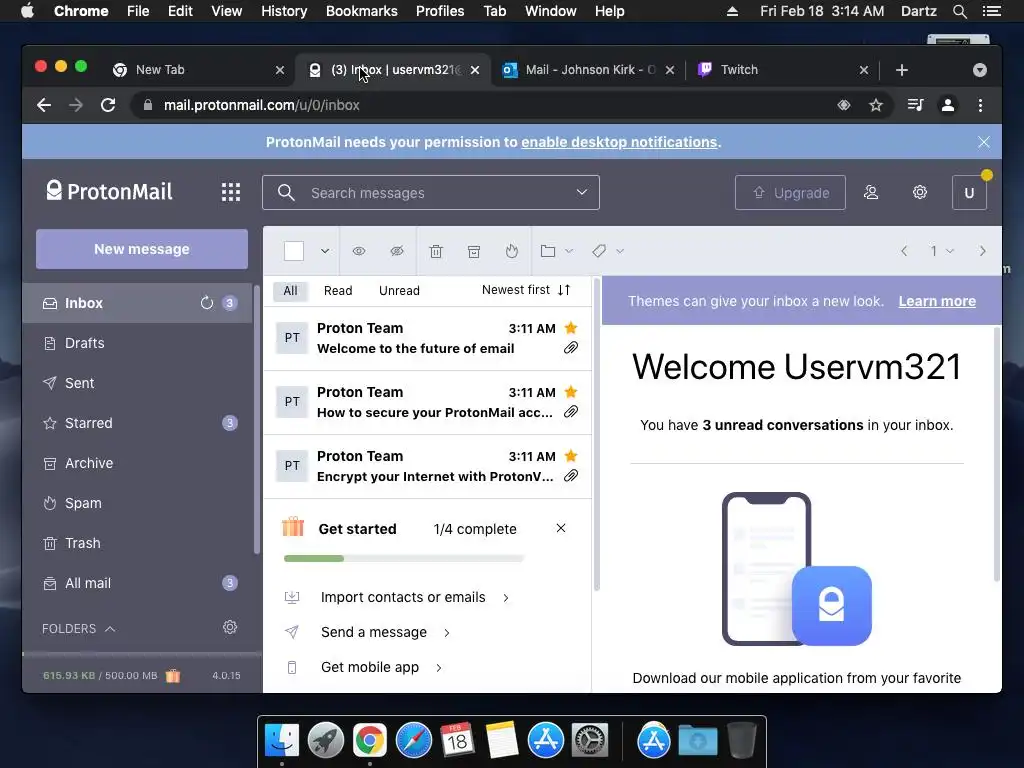Unstar the Encrypt your Internet with ProtonVPN message
Image resolution: width=1024 pixels, height=768 pixels.
pyautogui.click(x=571, y=456)
